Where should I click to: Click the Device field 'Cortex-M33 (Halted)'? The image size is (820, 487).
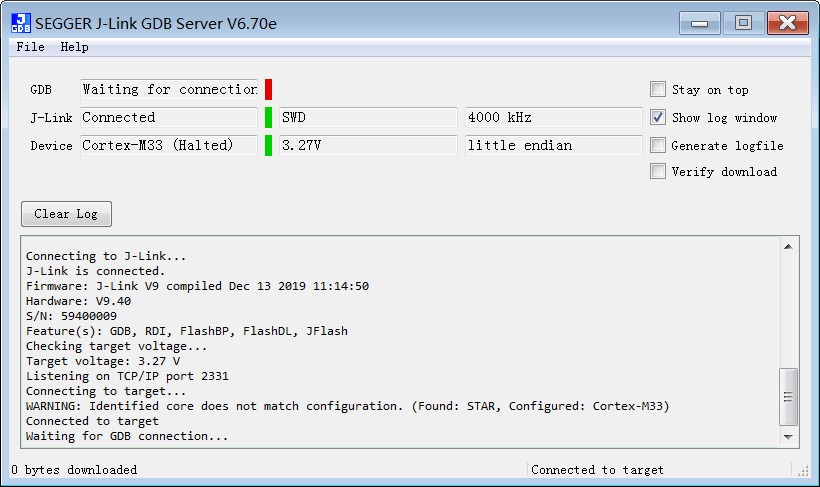(x=169, y=145)
